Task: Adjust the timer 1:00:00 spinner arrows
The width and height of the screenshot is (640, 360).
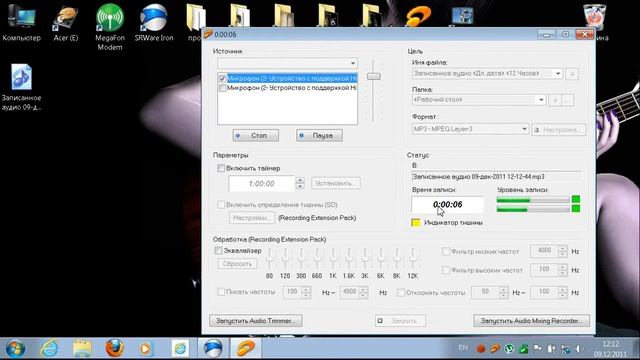Action: tap(300, 183)
